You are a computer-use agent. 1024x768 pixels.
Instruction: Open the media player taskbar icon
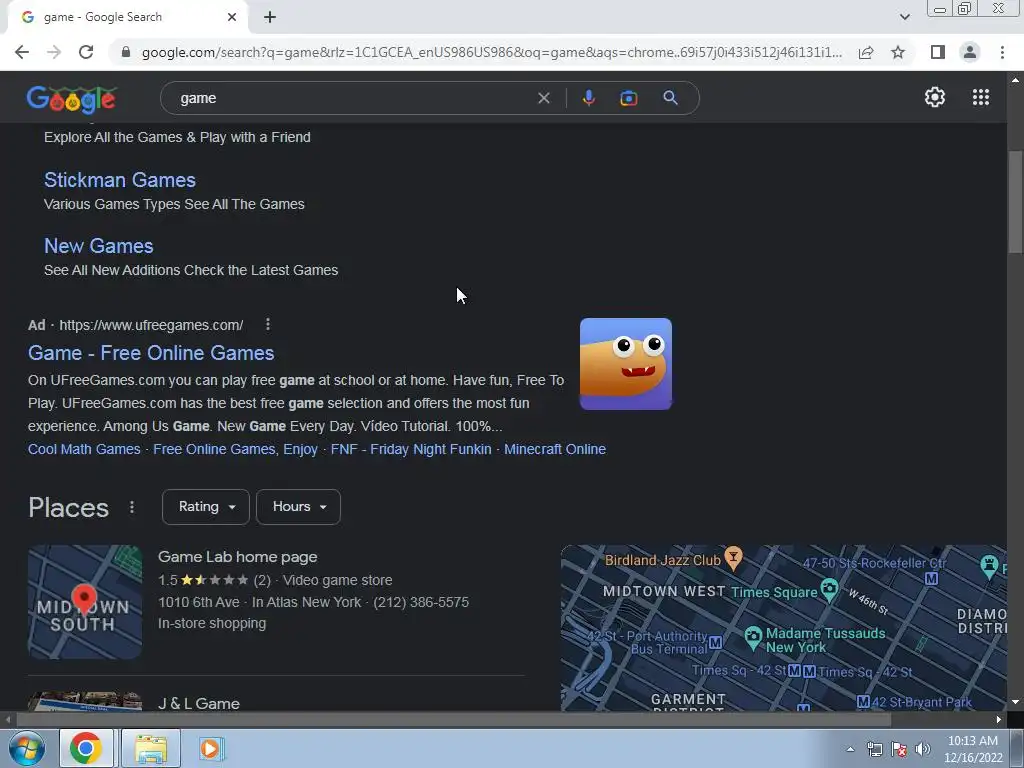[x=210, y=748]
